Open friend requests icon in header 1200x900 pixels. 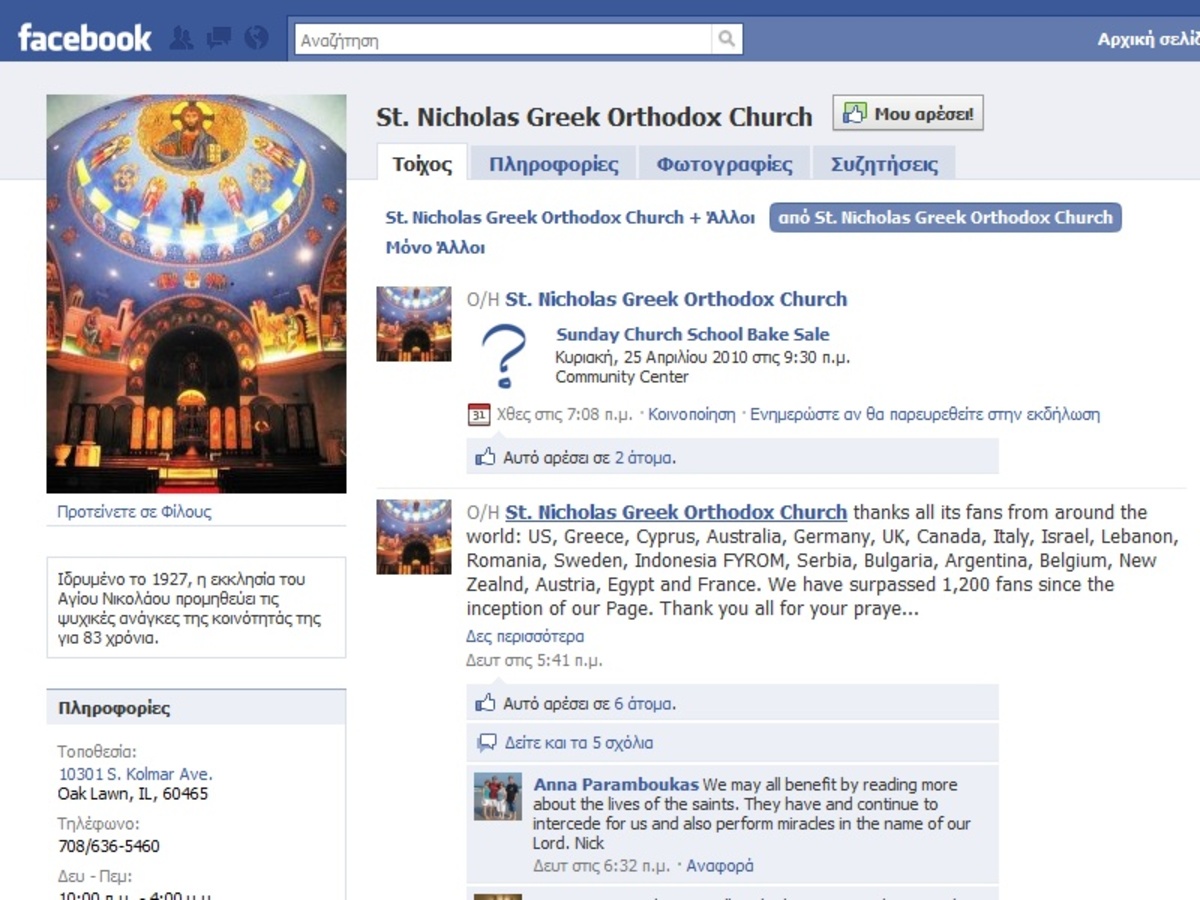[182, 39]
